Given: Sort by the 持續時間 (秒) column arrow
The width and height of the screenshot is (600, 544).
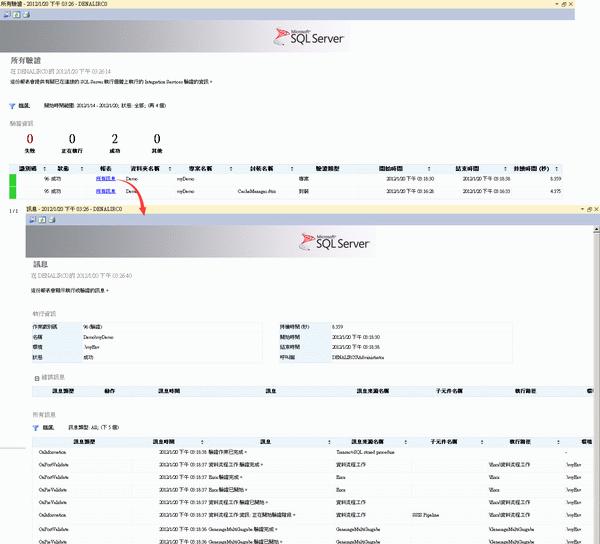Looking at the screenshot, I should coord(556,169).
